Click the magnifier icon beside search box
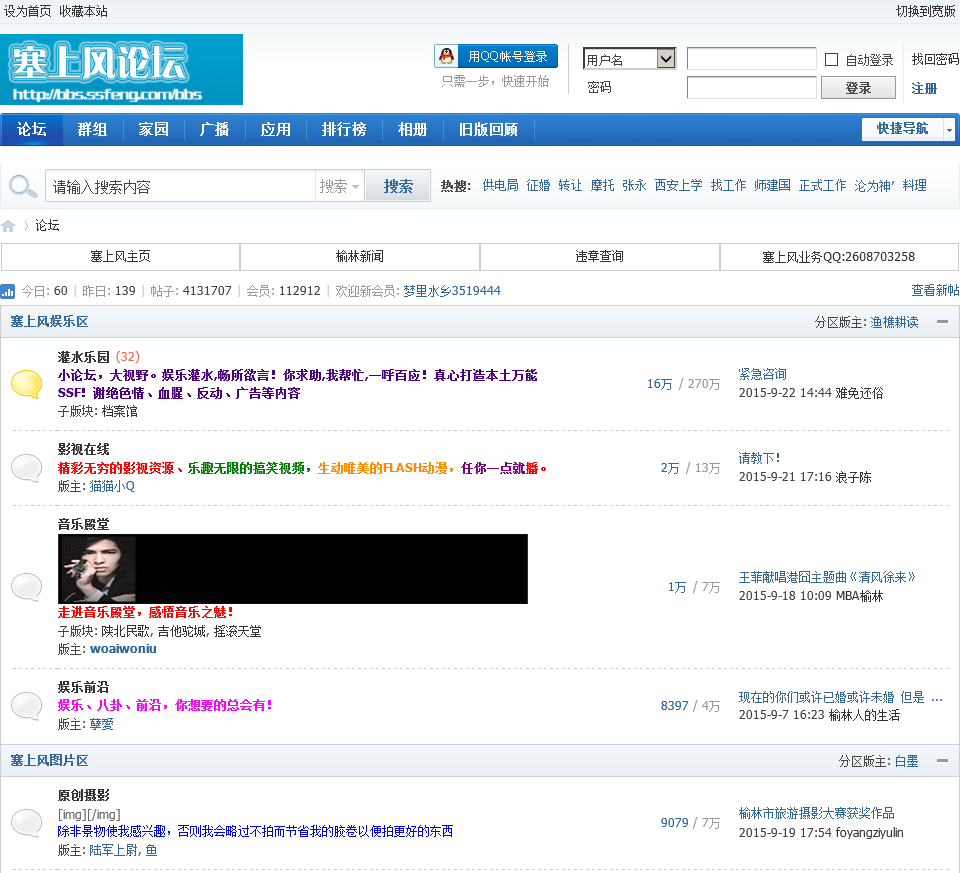This screenshot has height=873, width=960. coord(23,186)
